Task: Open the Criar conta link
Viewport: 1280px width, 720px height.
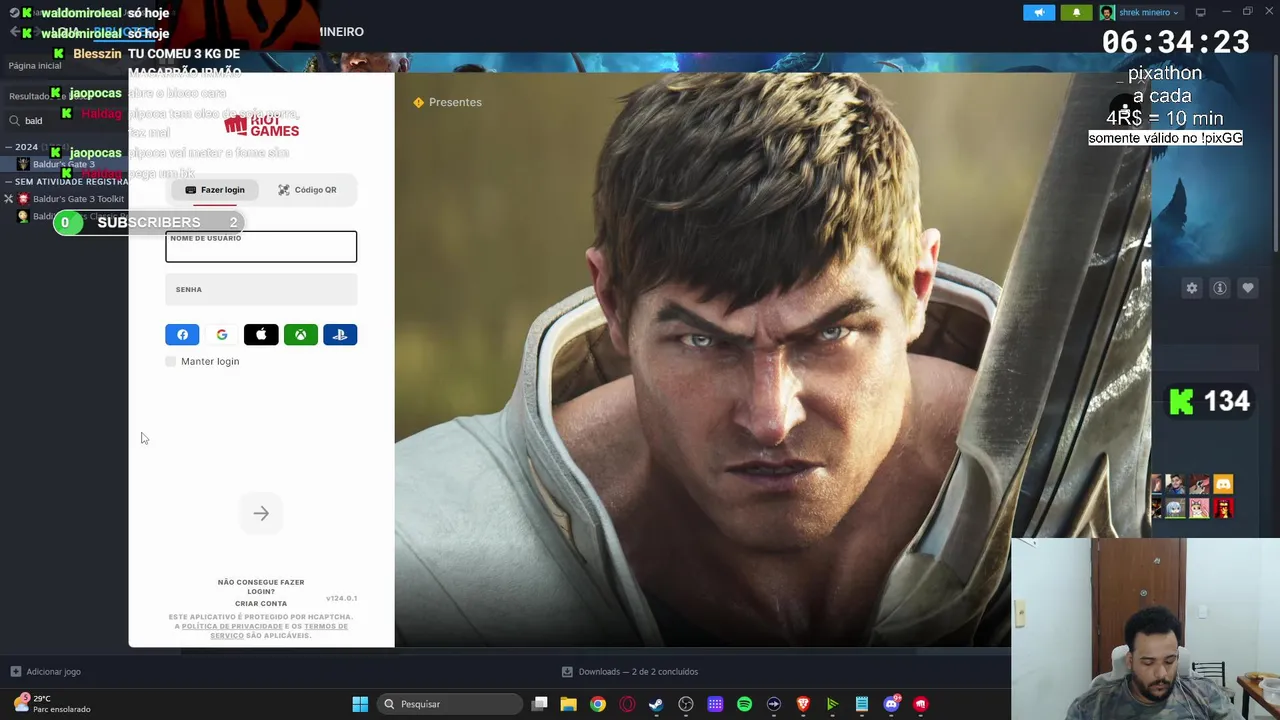Action: coord(261,604)
